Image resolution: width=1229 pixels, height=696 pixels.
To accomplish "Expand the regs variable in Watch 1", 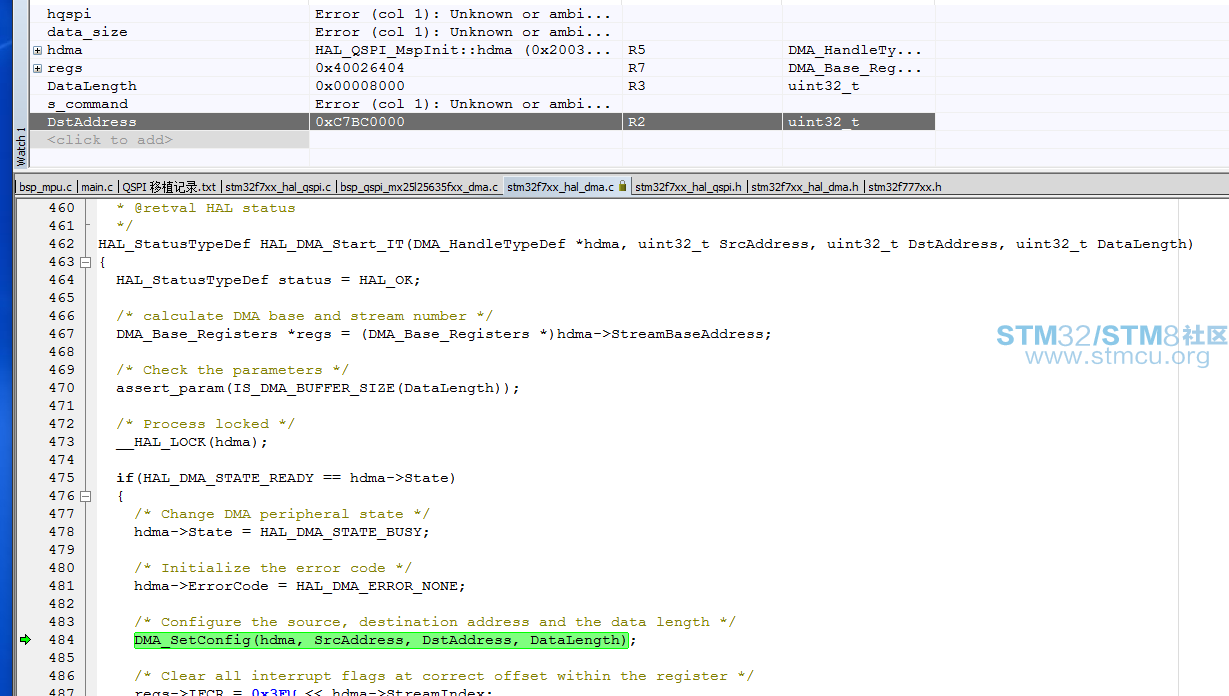I will 38,68.
